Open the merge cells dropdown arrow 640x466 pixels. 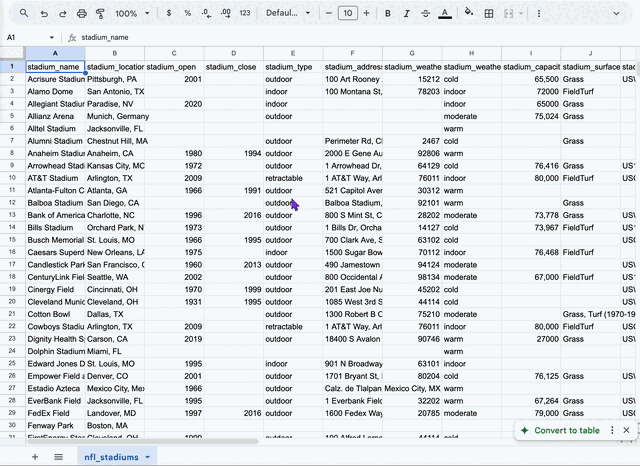(x=520, y=13)
